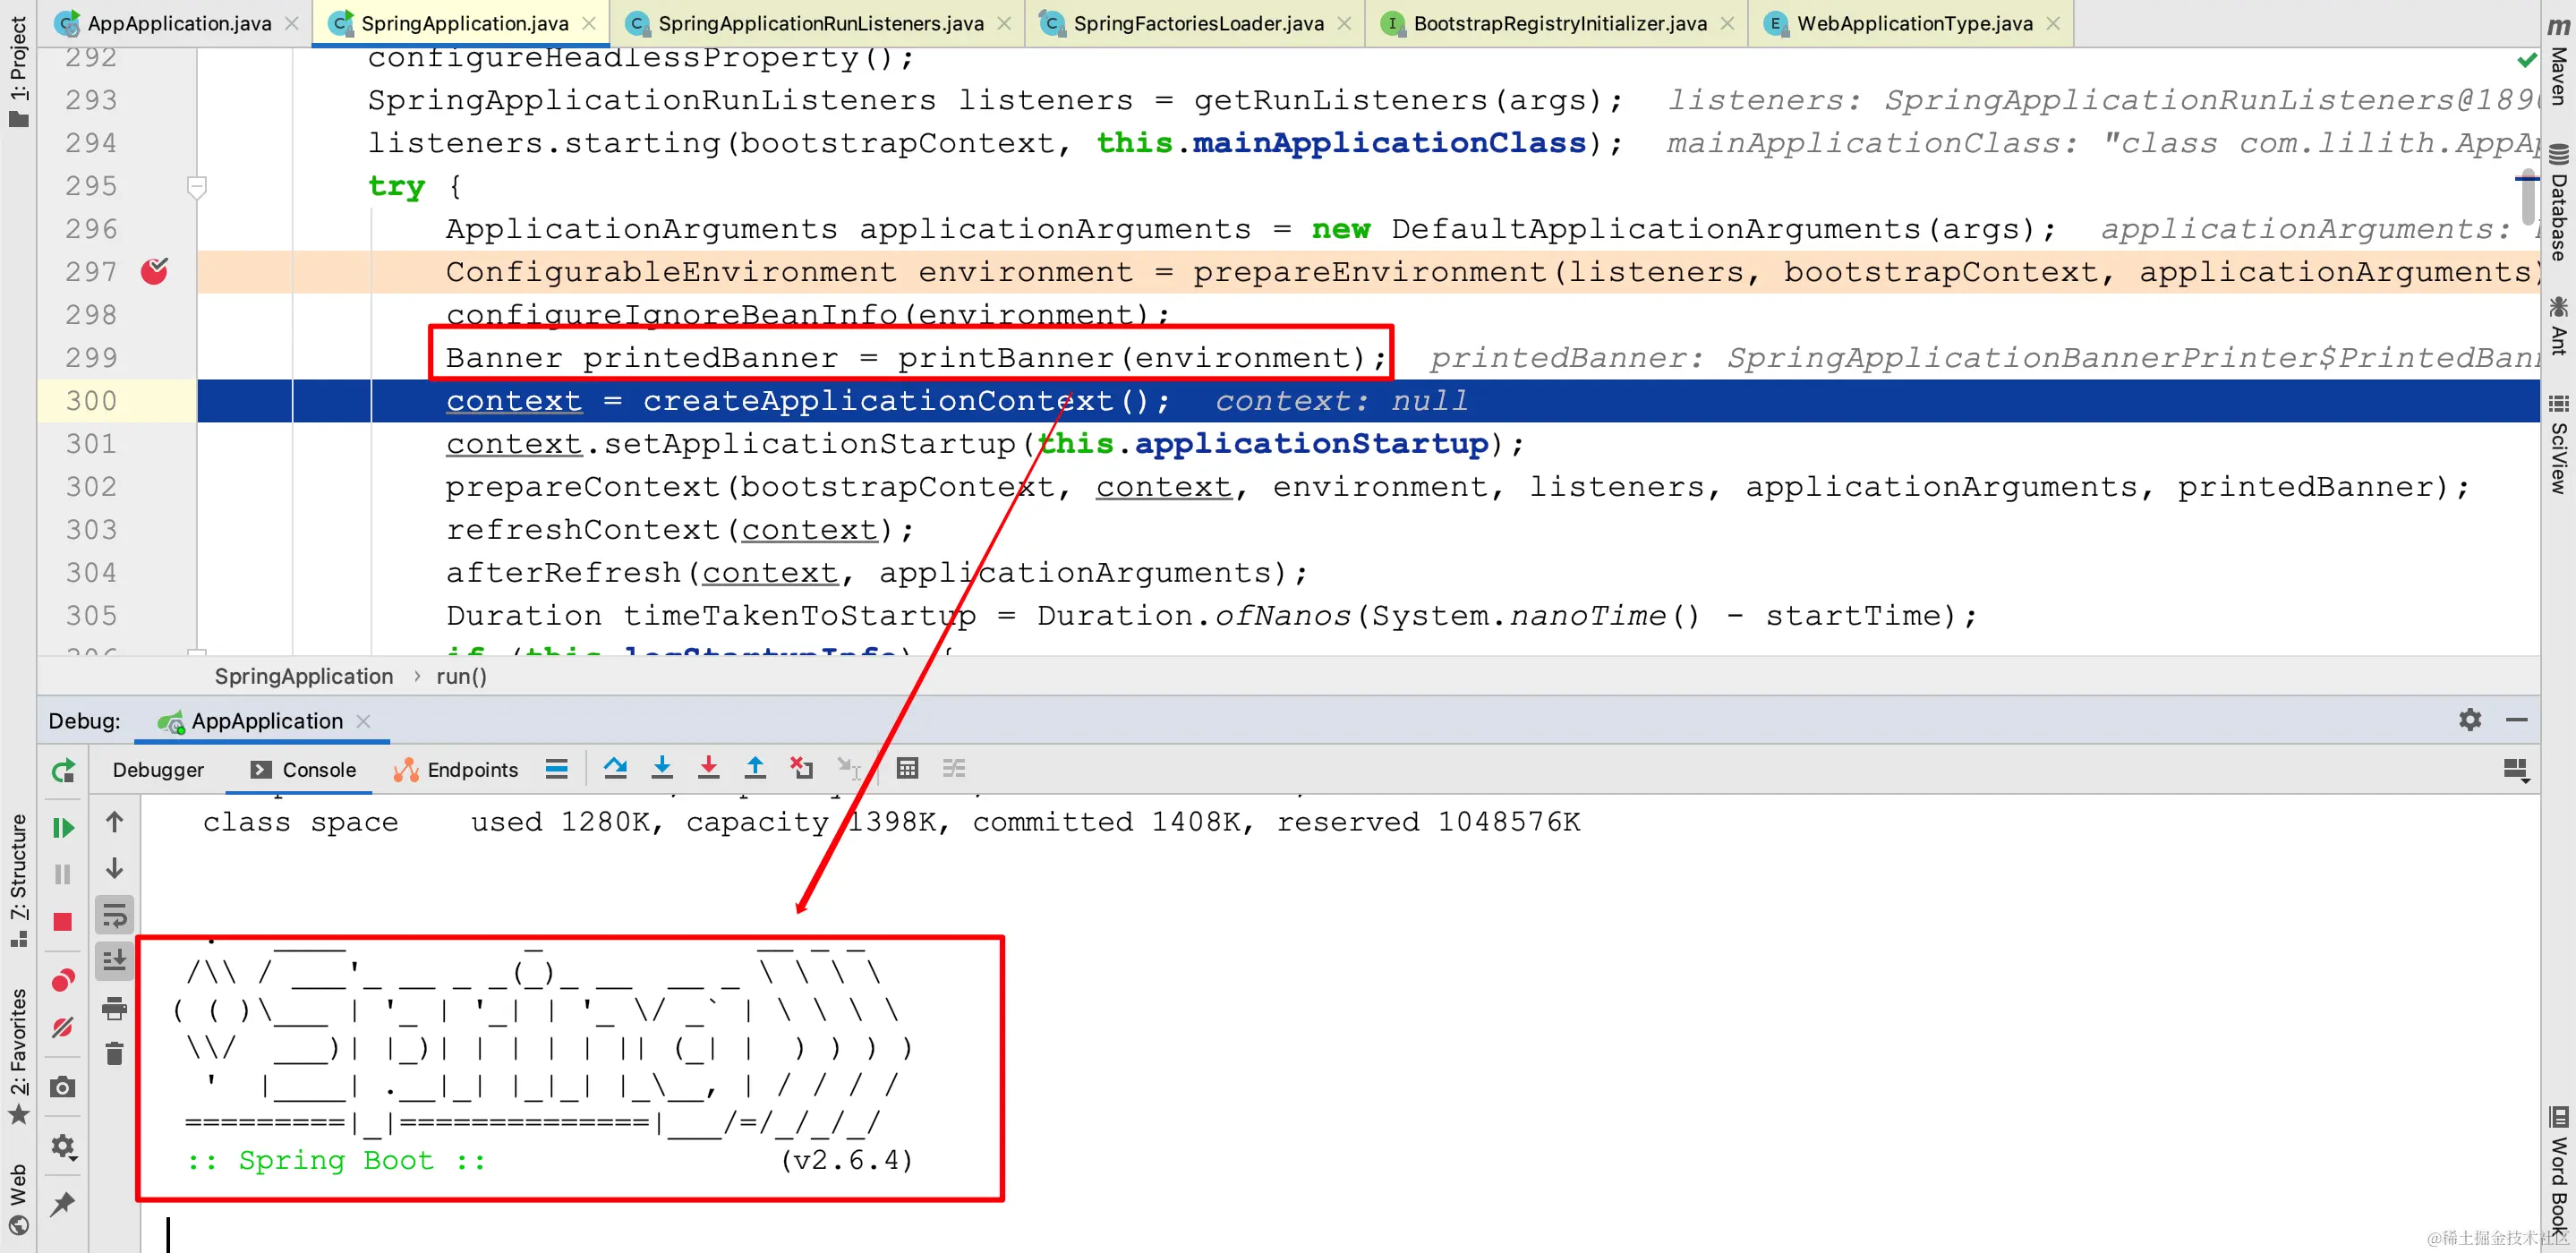
Task: Click the Step Into icon
Action: tap(662, 768)
